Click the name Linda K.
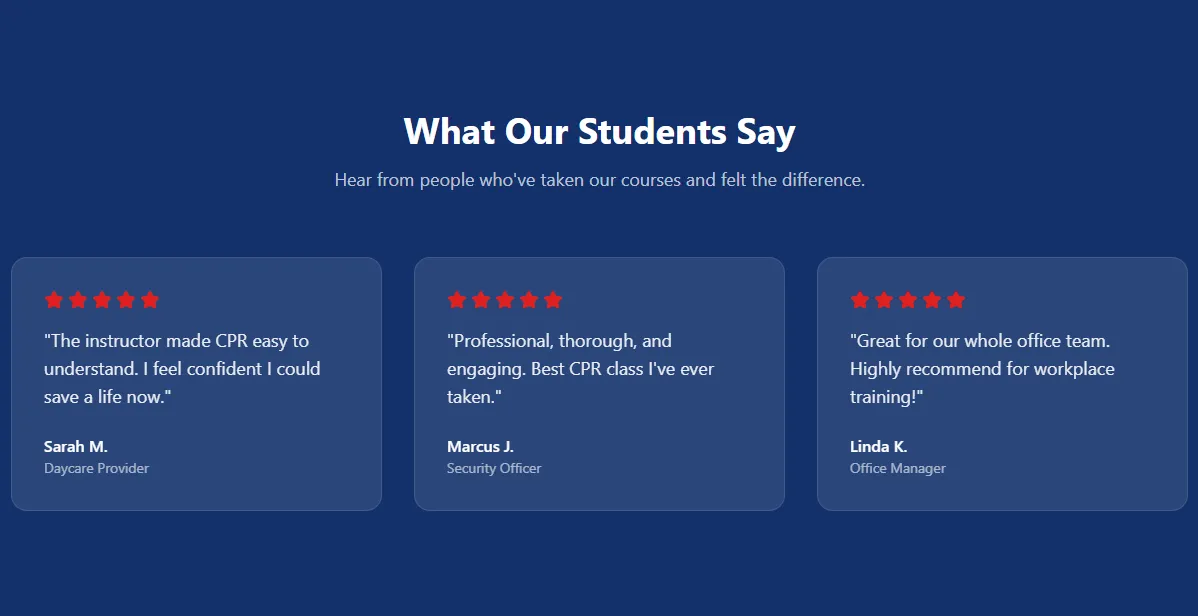1198x616 pixels. coord(879,446)
